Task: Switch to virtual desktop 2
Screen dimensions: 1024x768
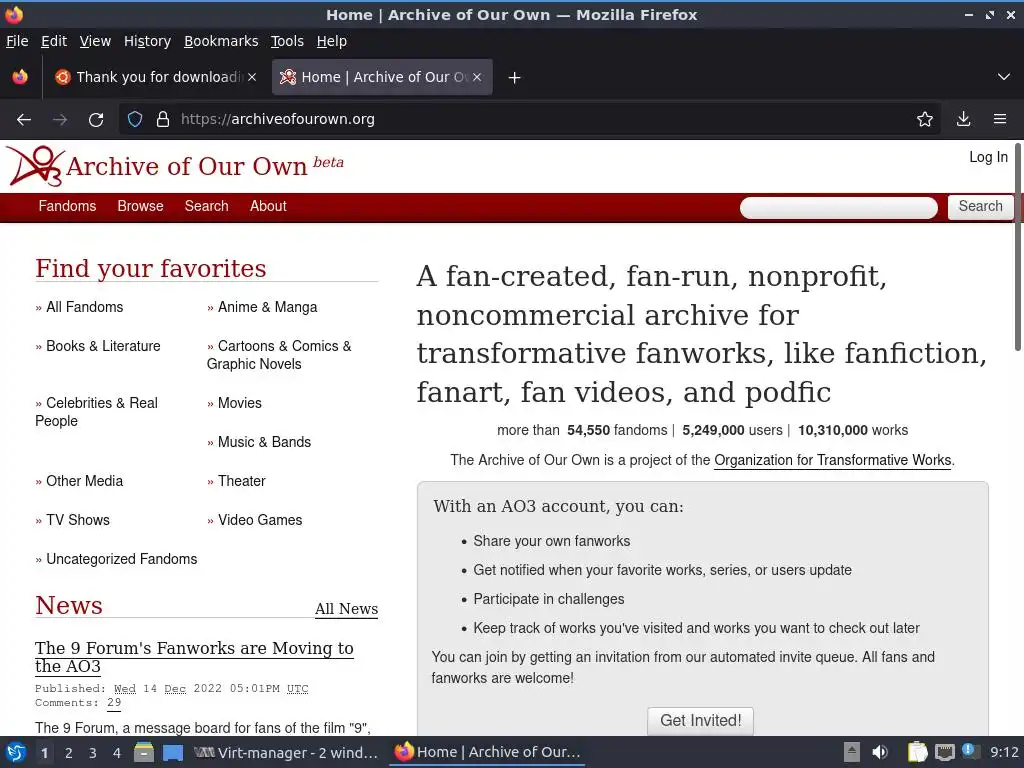Action: tap(69, 753)
